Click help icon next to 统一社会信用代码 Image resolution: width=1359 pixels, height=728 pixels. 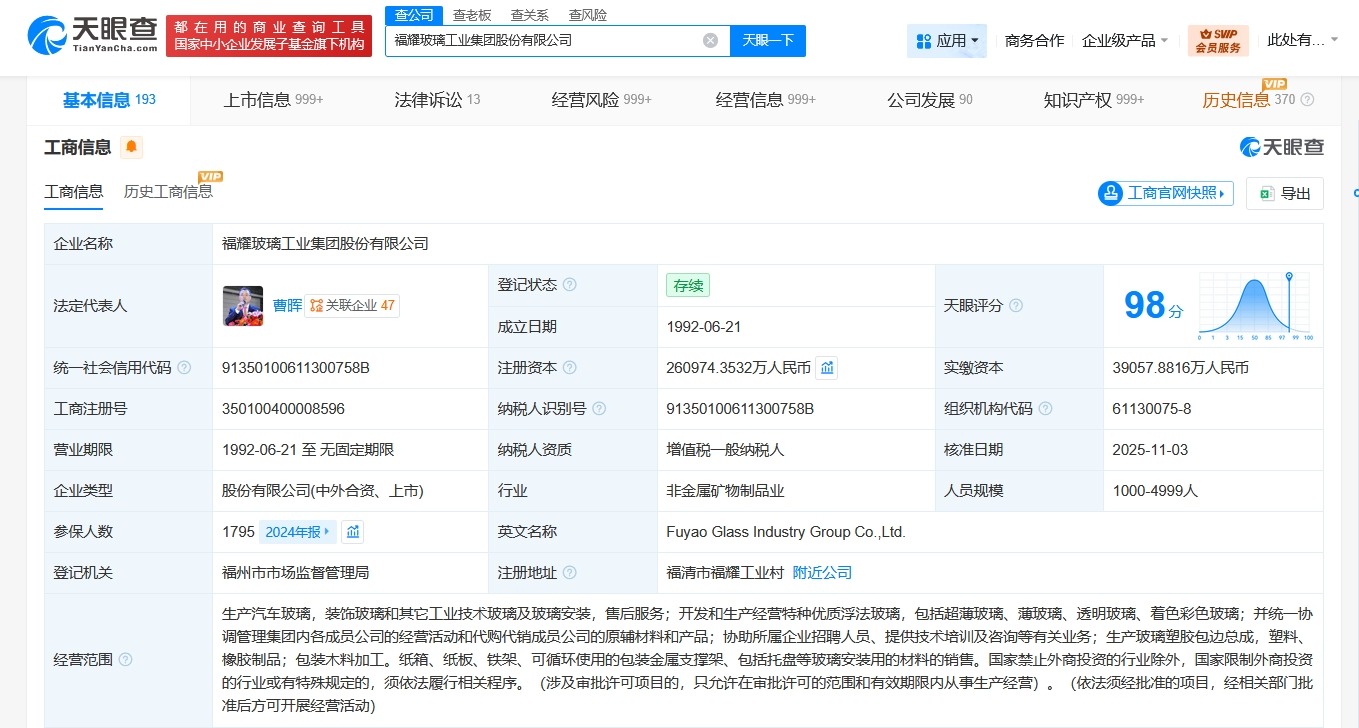click(x=183, y=367)
